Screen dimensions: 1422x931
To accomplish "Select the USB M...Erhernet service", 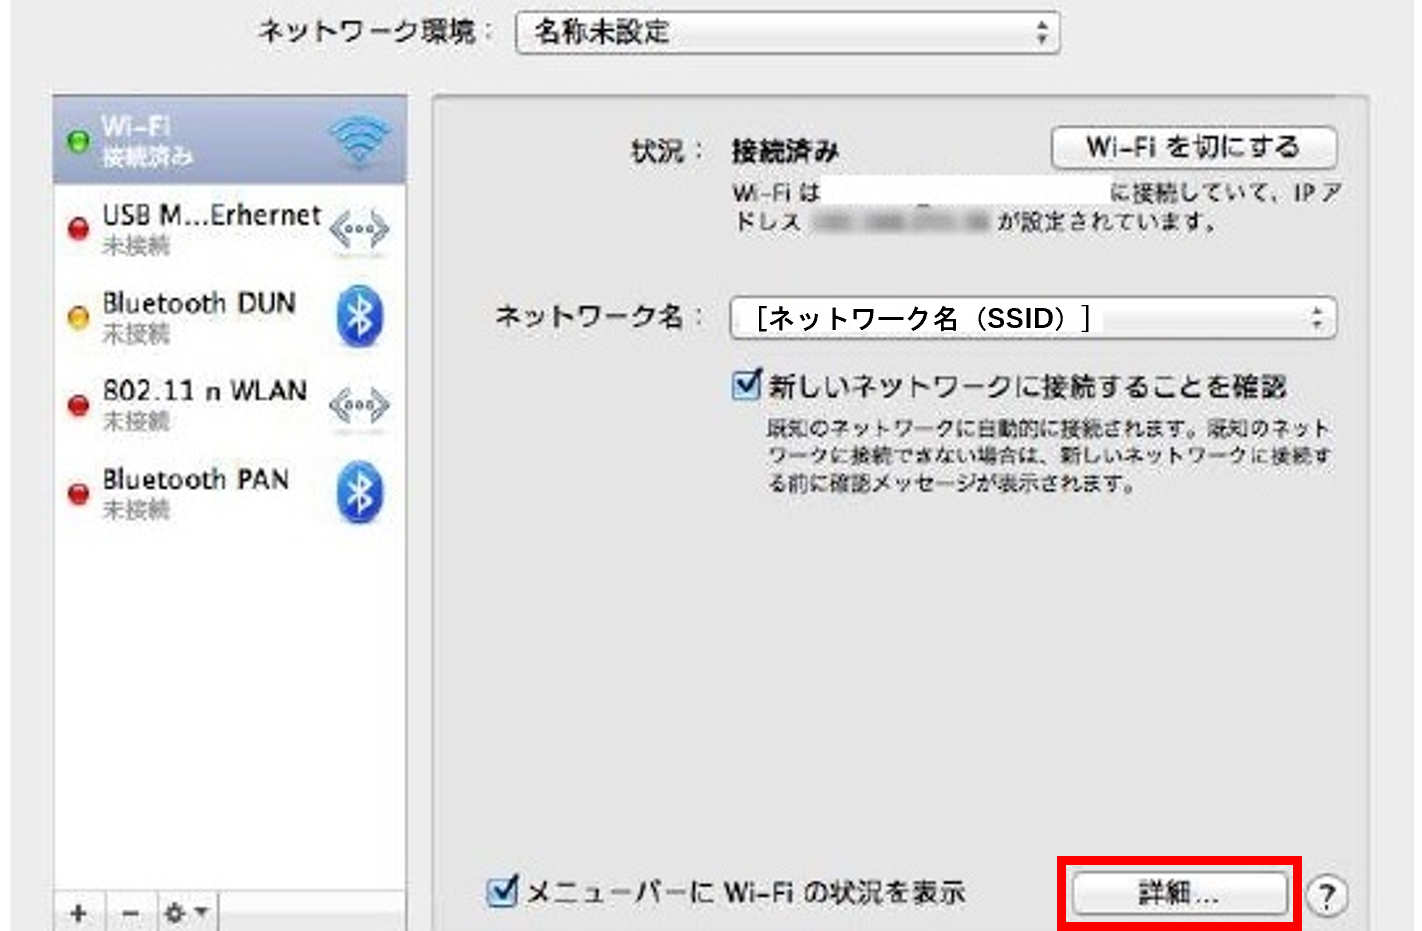I will (x=230, y=229).
